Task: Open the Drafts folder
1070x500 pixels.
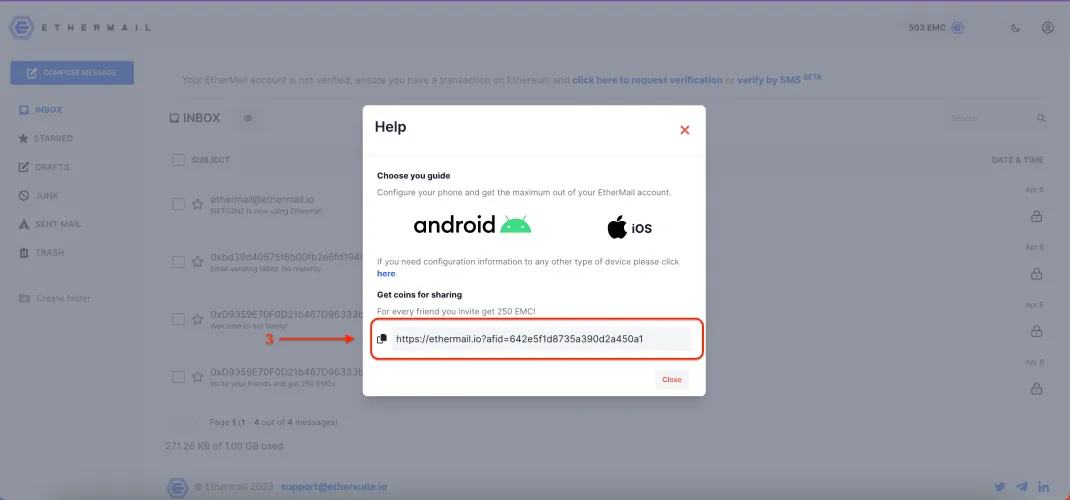Action: click(x=44, y=167)
